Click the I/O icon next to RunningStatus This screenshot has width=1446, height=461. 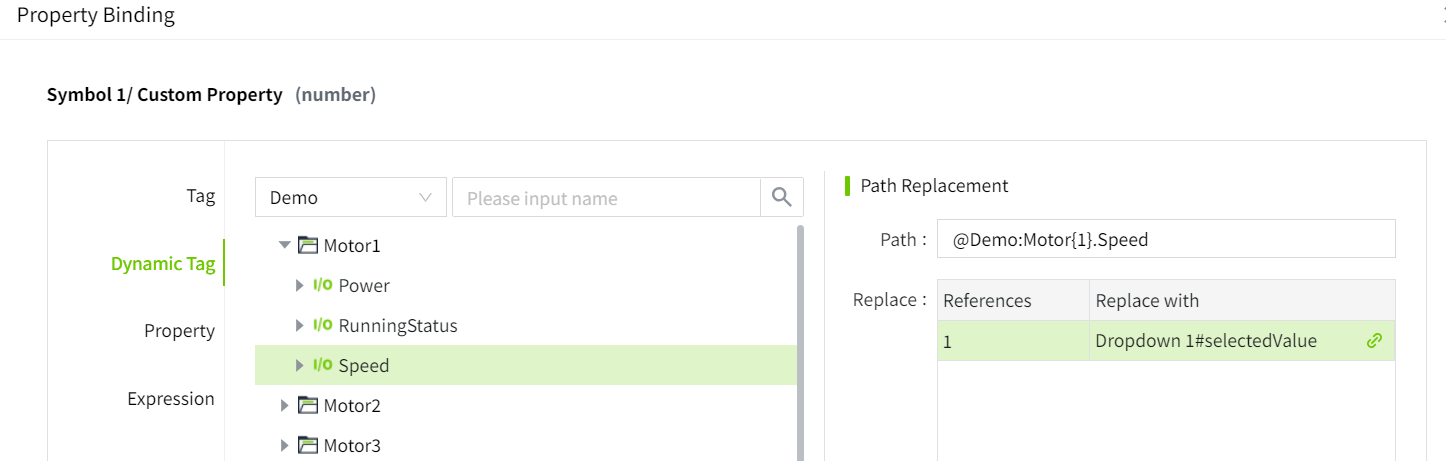pyautogui.click(x=323, y=326)
